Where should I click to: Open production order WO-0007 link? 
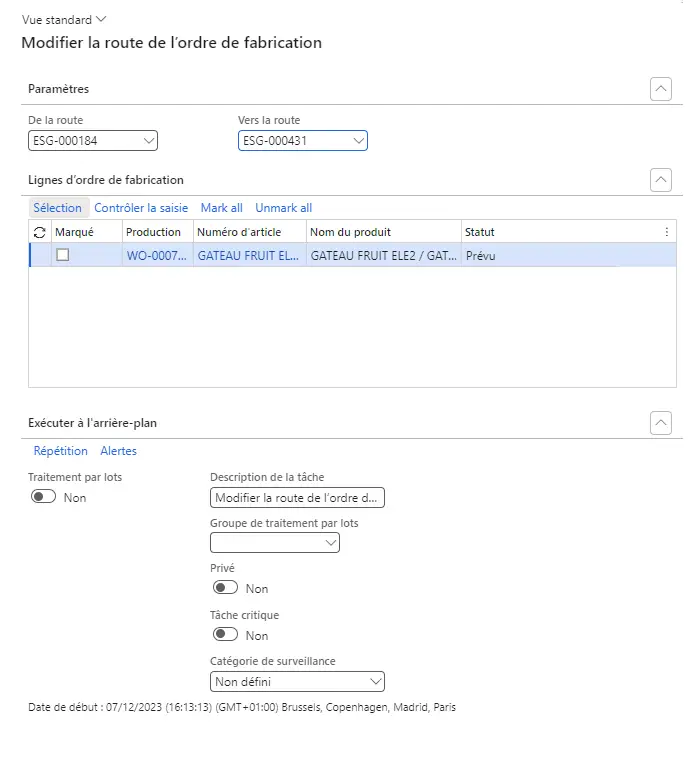(x=157, y=256)
